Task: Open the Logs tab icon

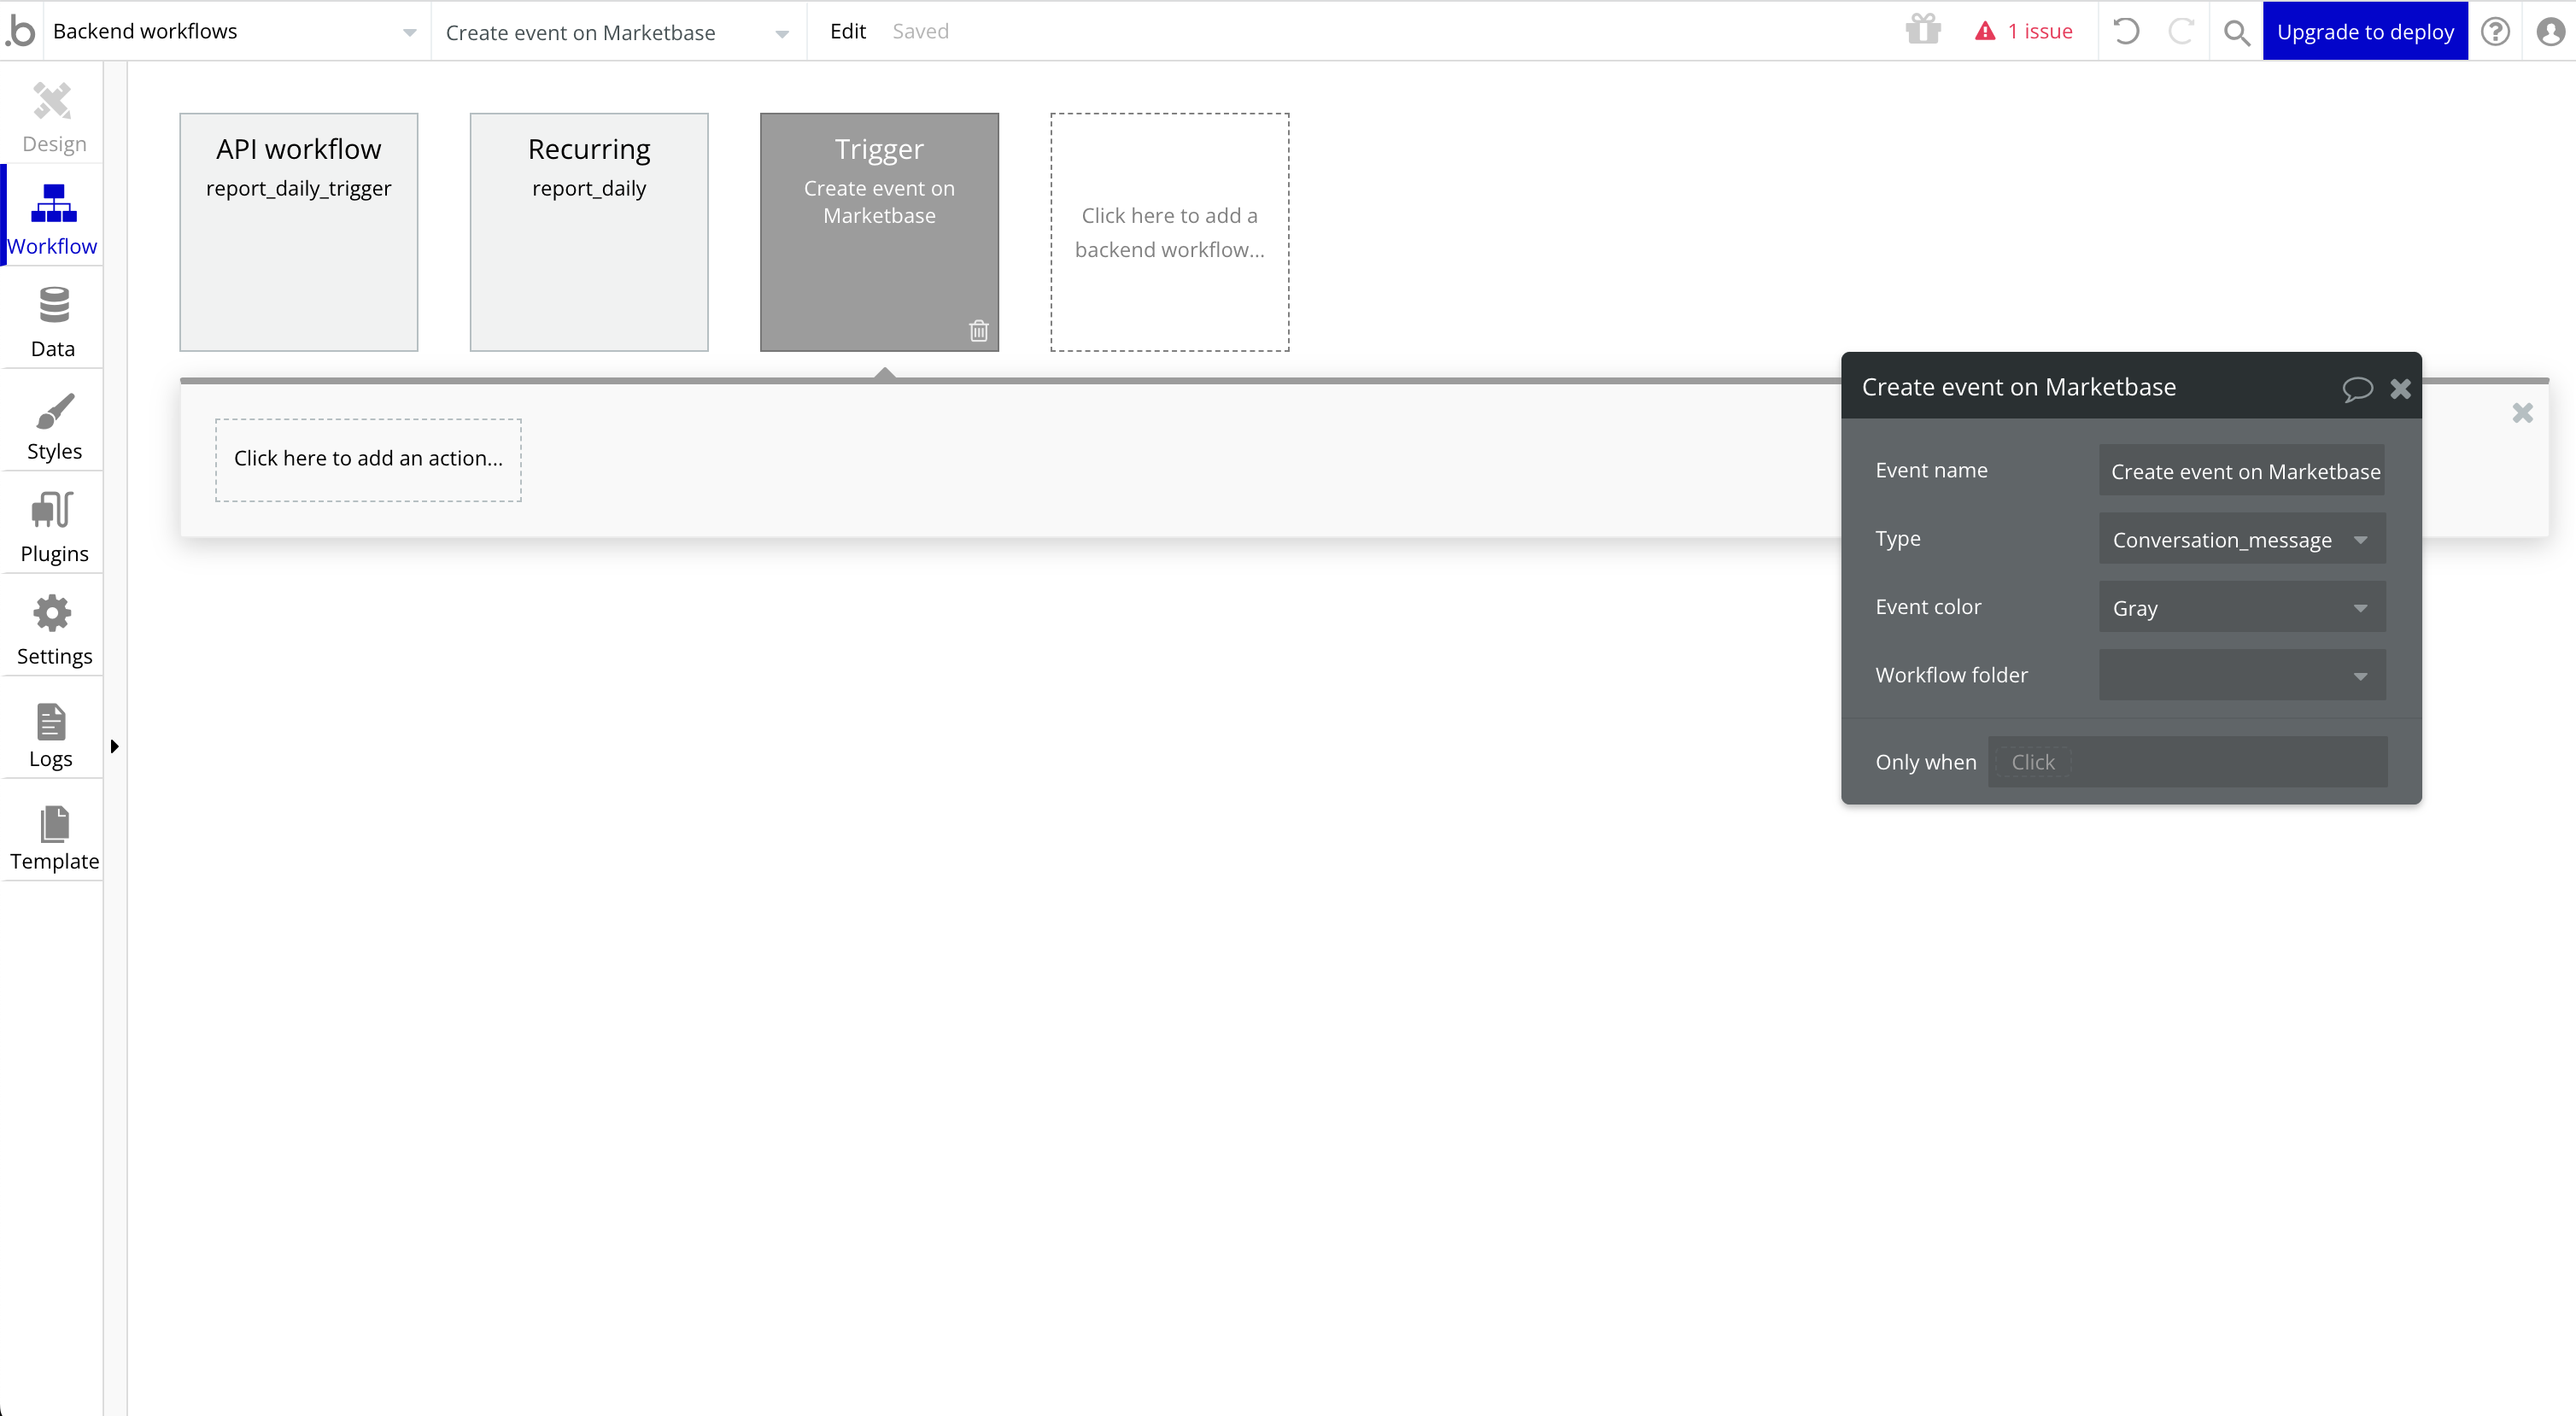Action: [51, 722]
